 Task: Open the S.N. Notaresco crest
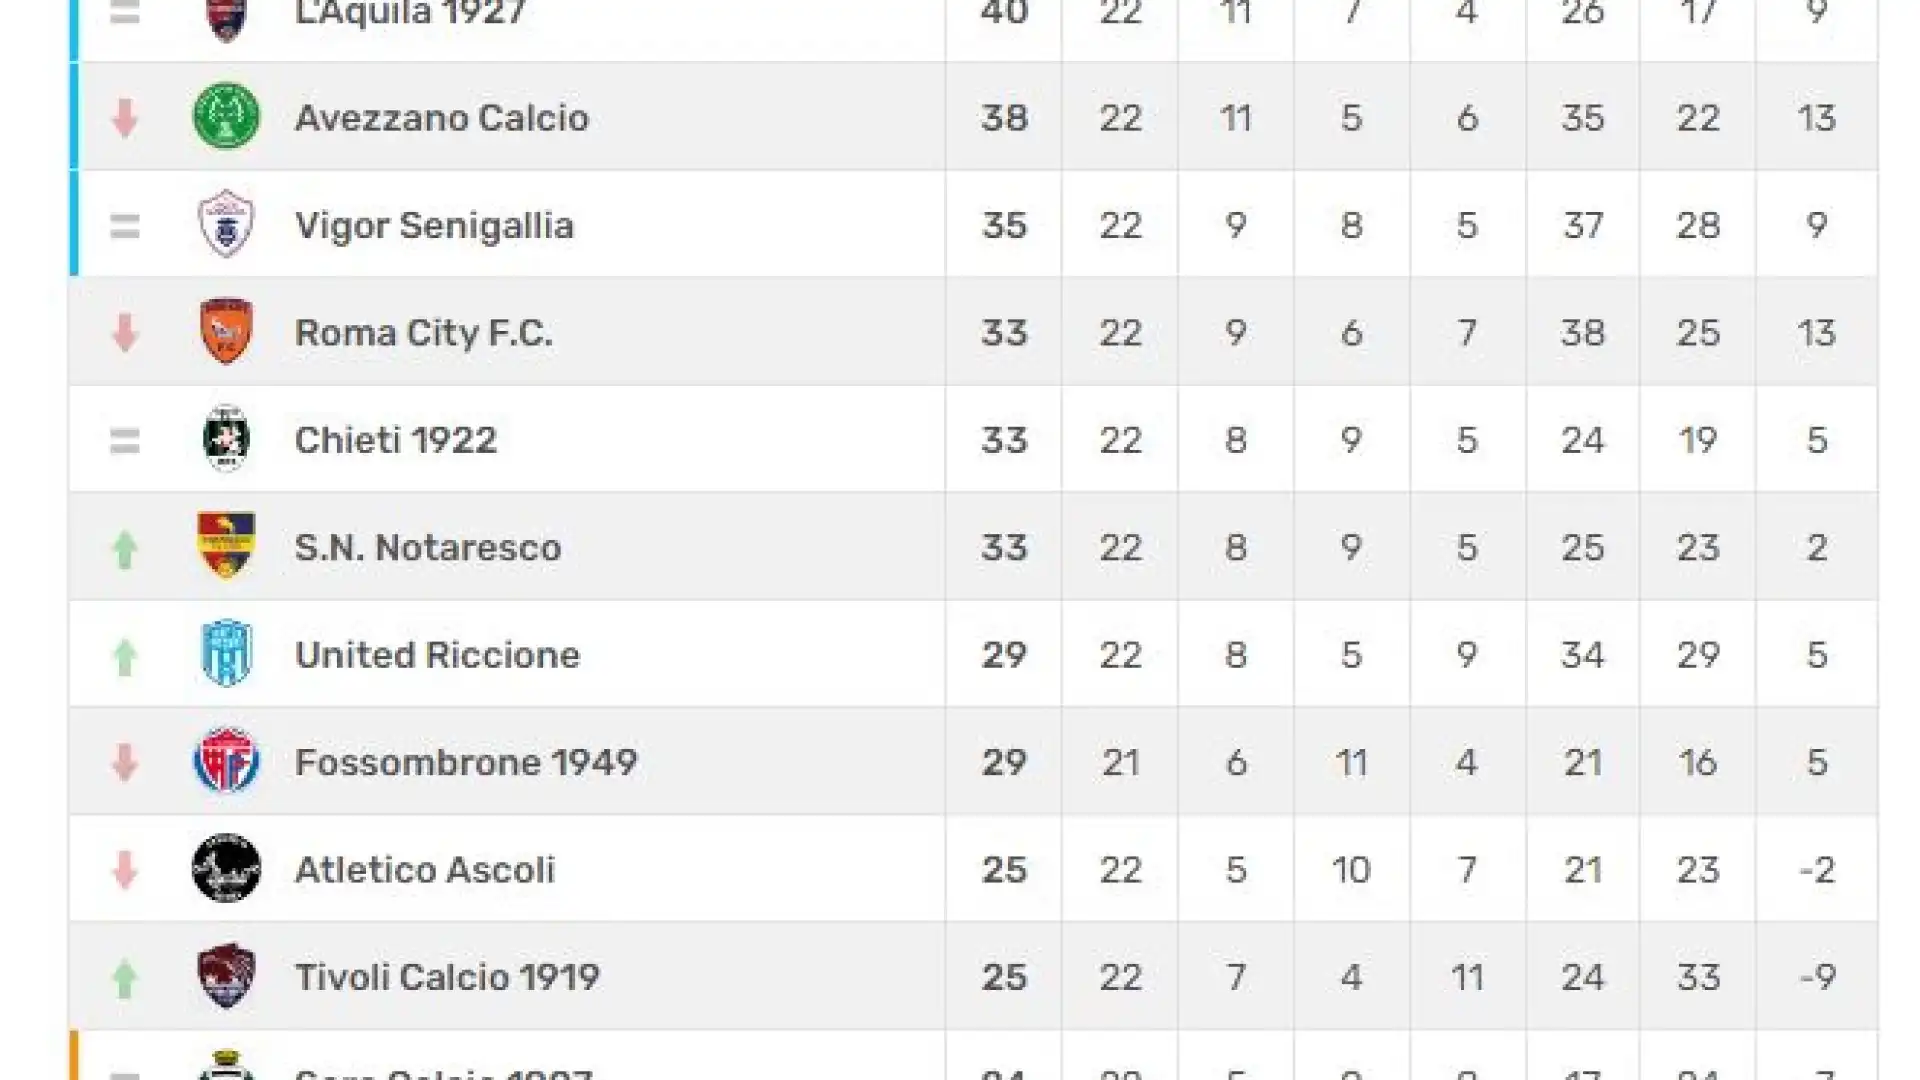click(x=226, y=546)
